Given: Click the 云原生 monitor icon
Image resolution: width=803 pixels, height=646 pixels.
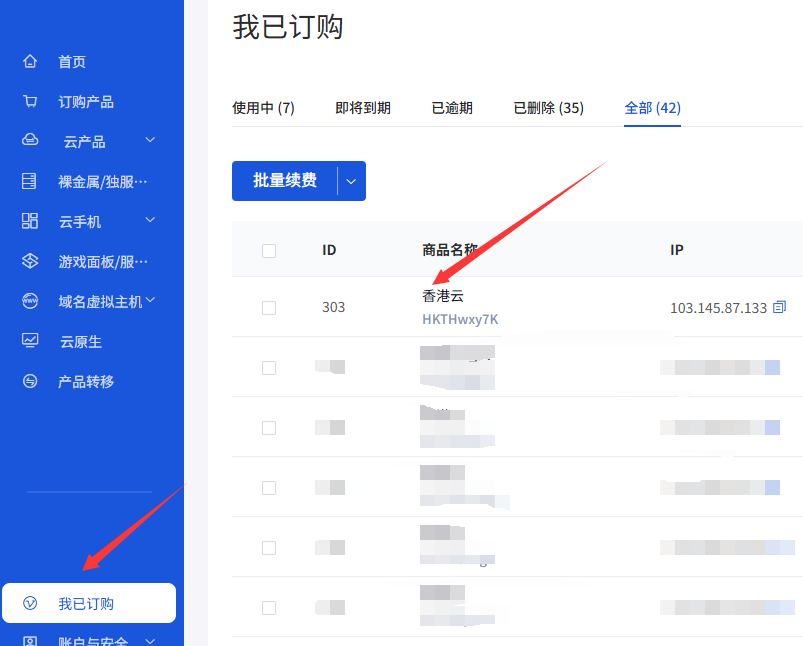Looking at the screenshot, I should coord(30,341).
